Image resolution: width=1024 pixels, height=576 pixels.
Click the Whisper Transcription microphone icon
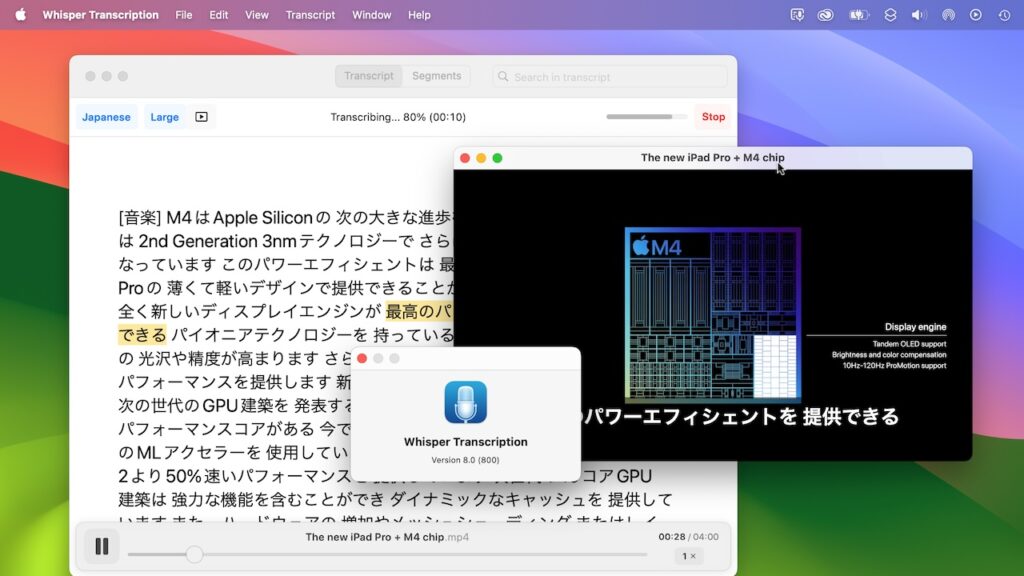(x=466, y=400)
